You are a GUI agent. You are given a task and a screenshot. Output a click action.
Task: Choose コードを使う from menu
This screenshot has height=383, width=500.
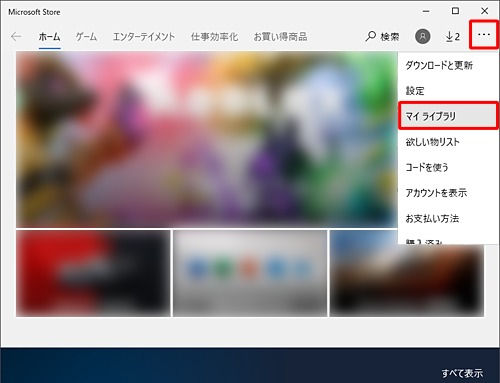(x=448, y=167)
